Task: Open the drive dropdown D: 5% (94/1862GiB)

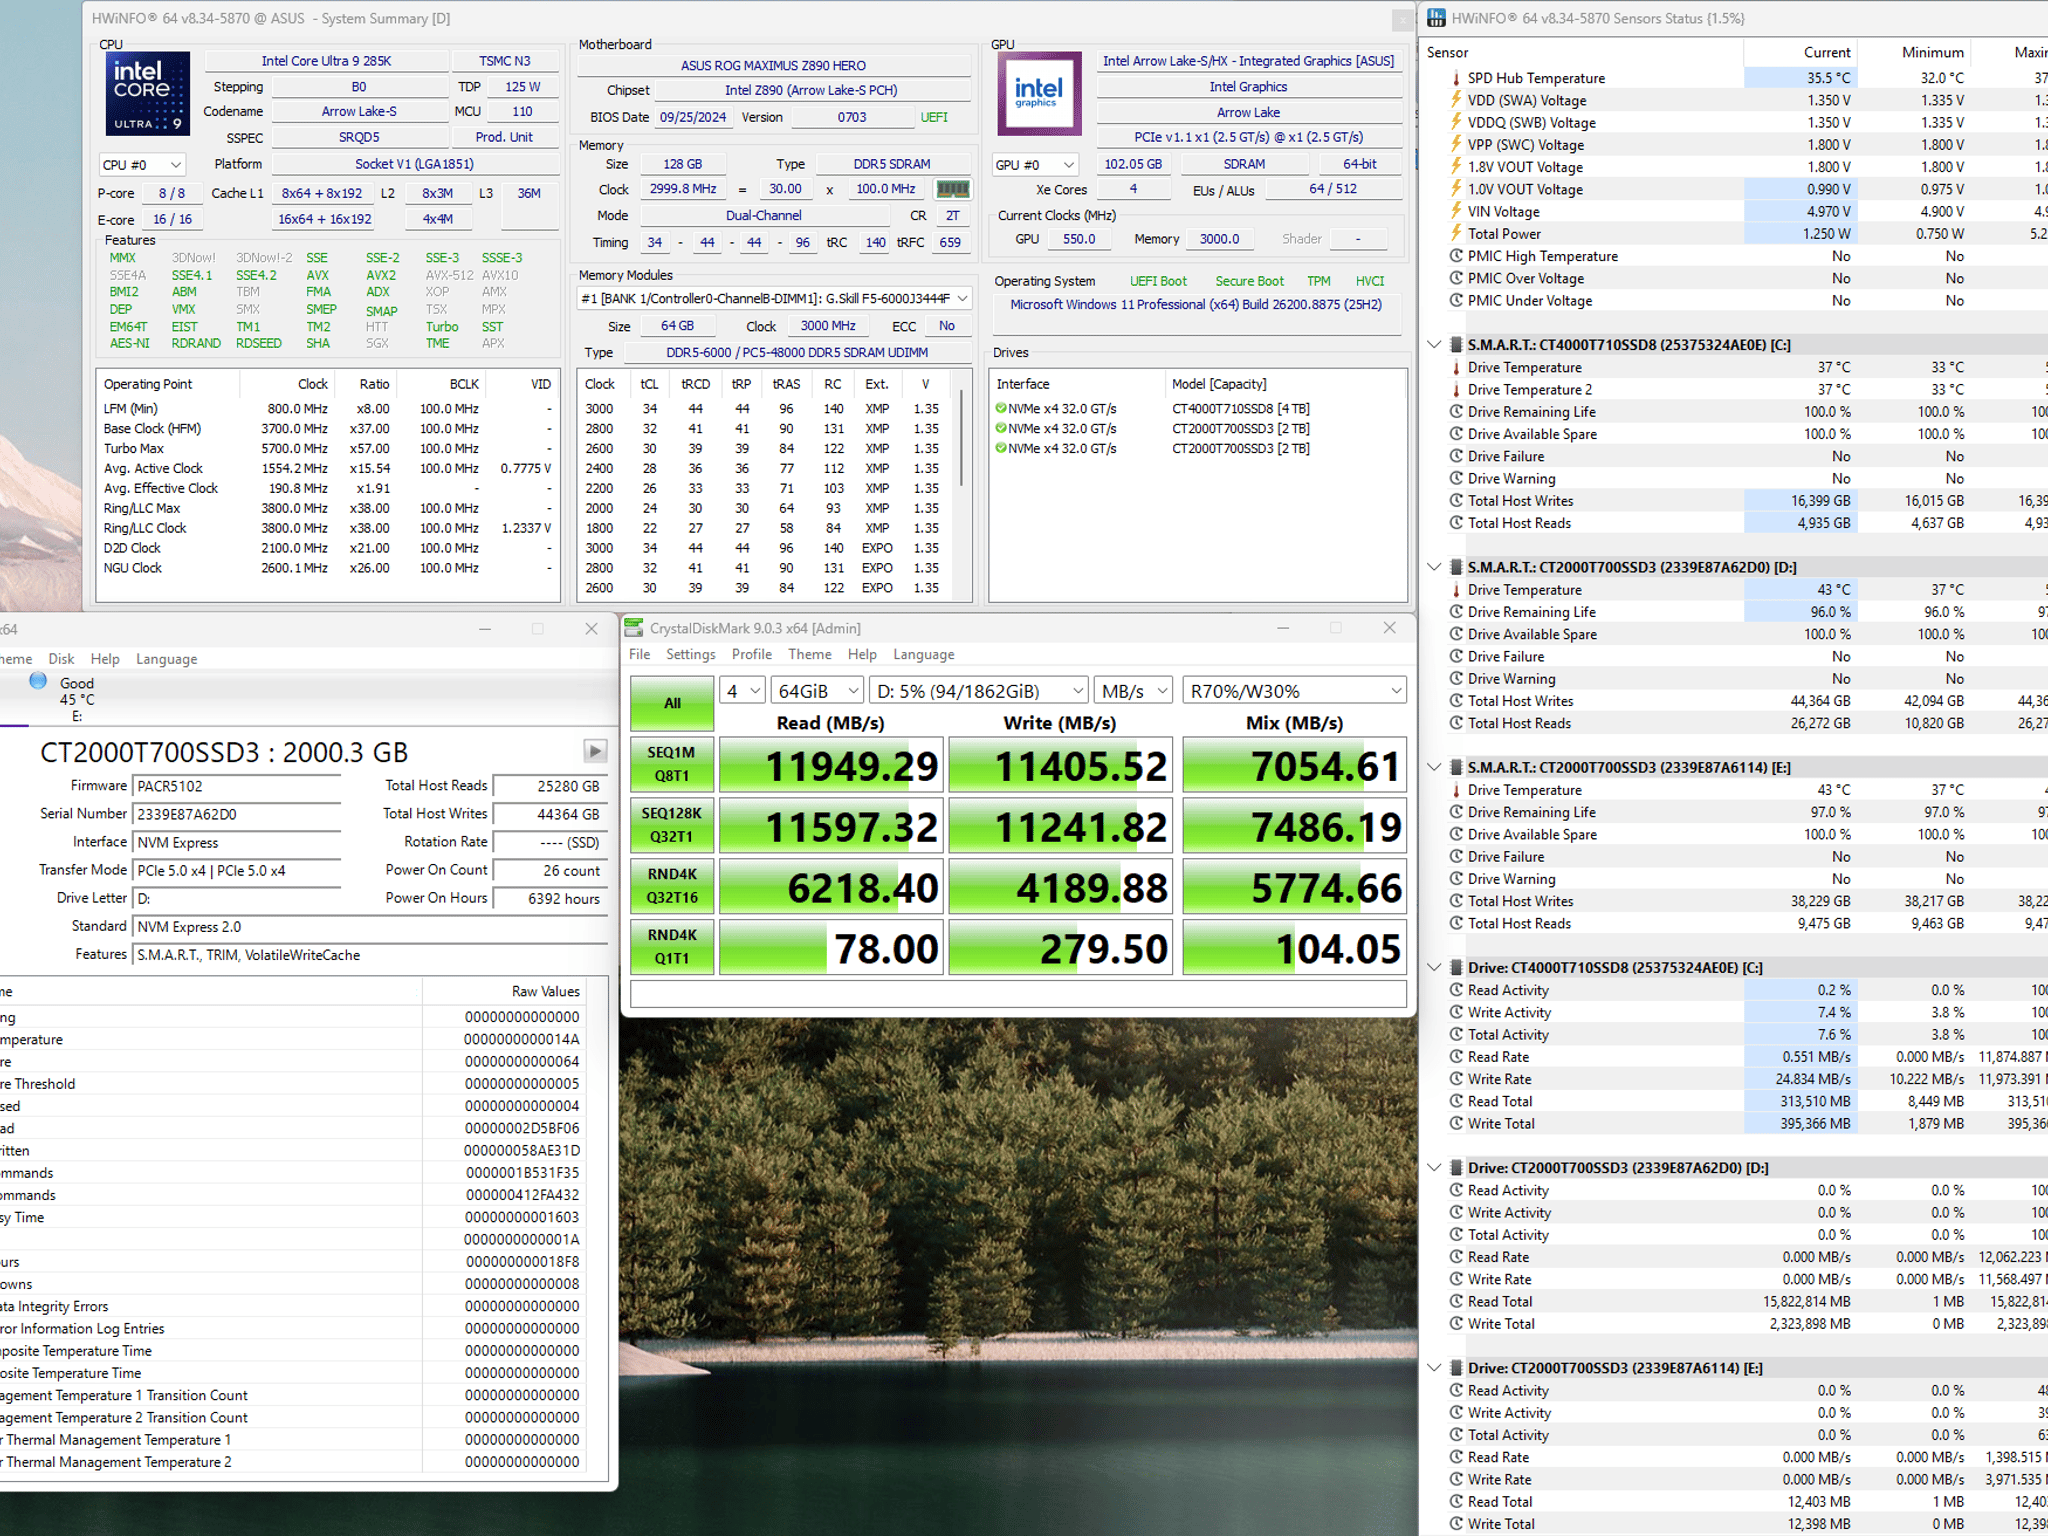Action: (978, 691)
